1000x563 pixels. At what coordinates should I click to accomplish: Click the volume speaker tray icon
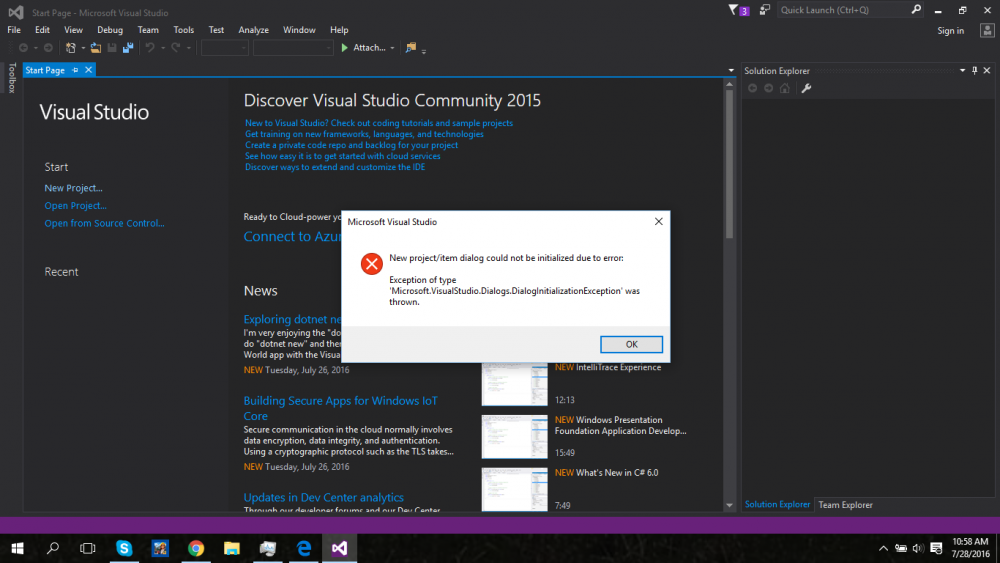click(x=918, y=548)
